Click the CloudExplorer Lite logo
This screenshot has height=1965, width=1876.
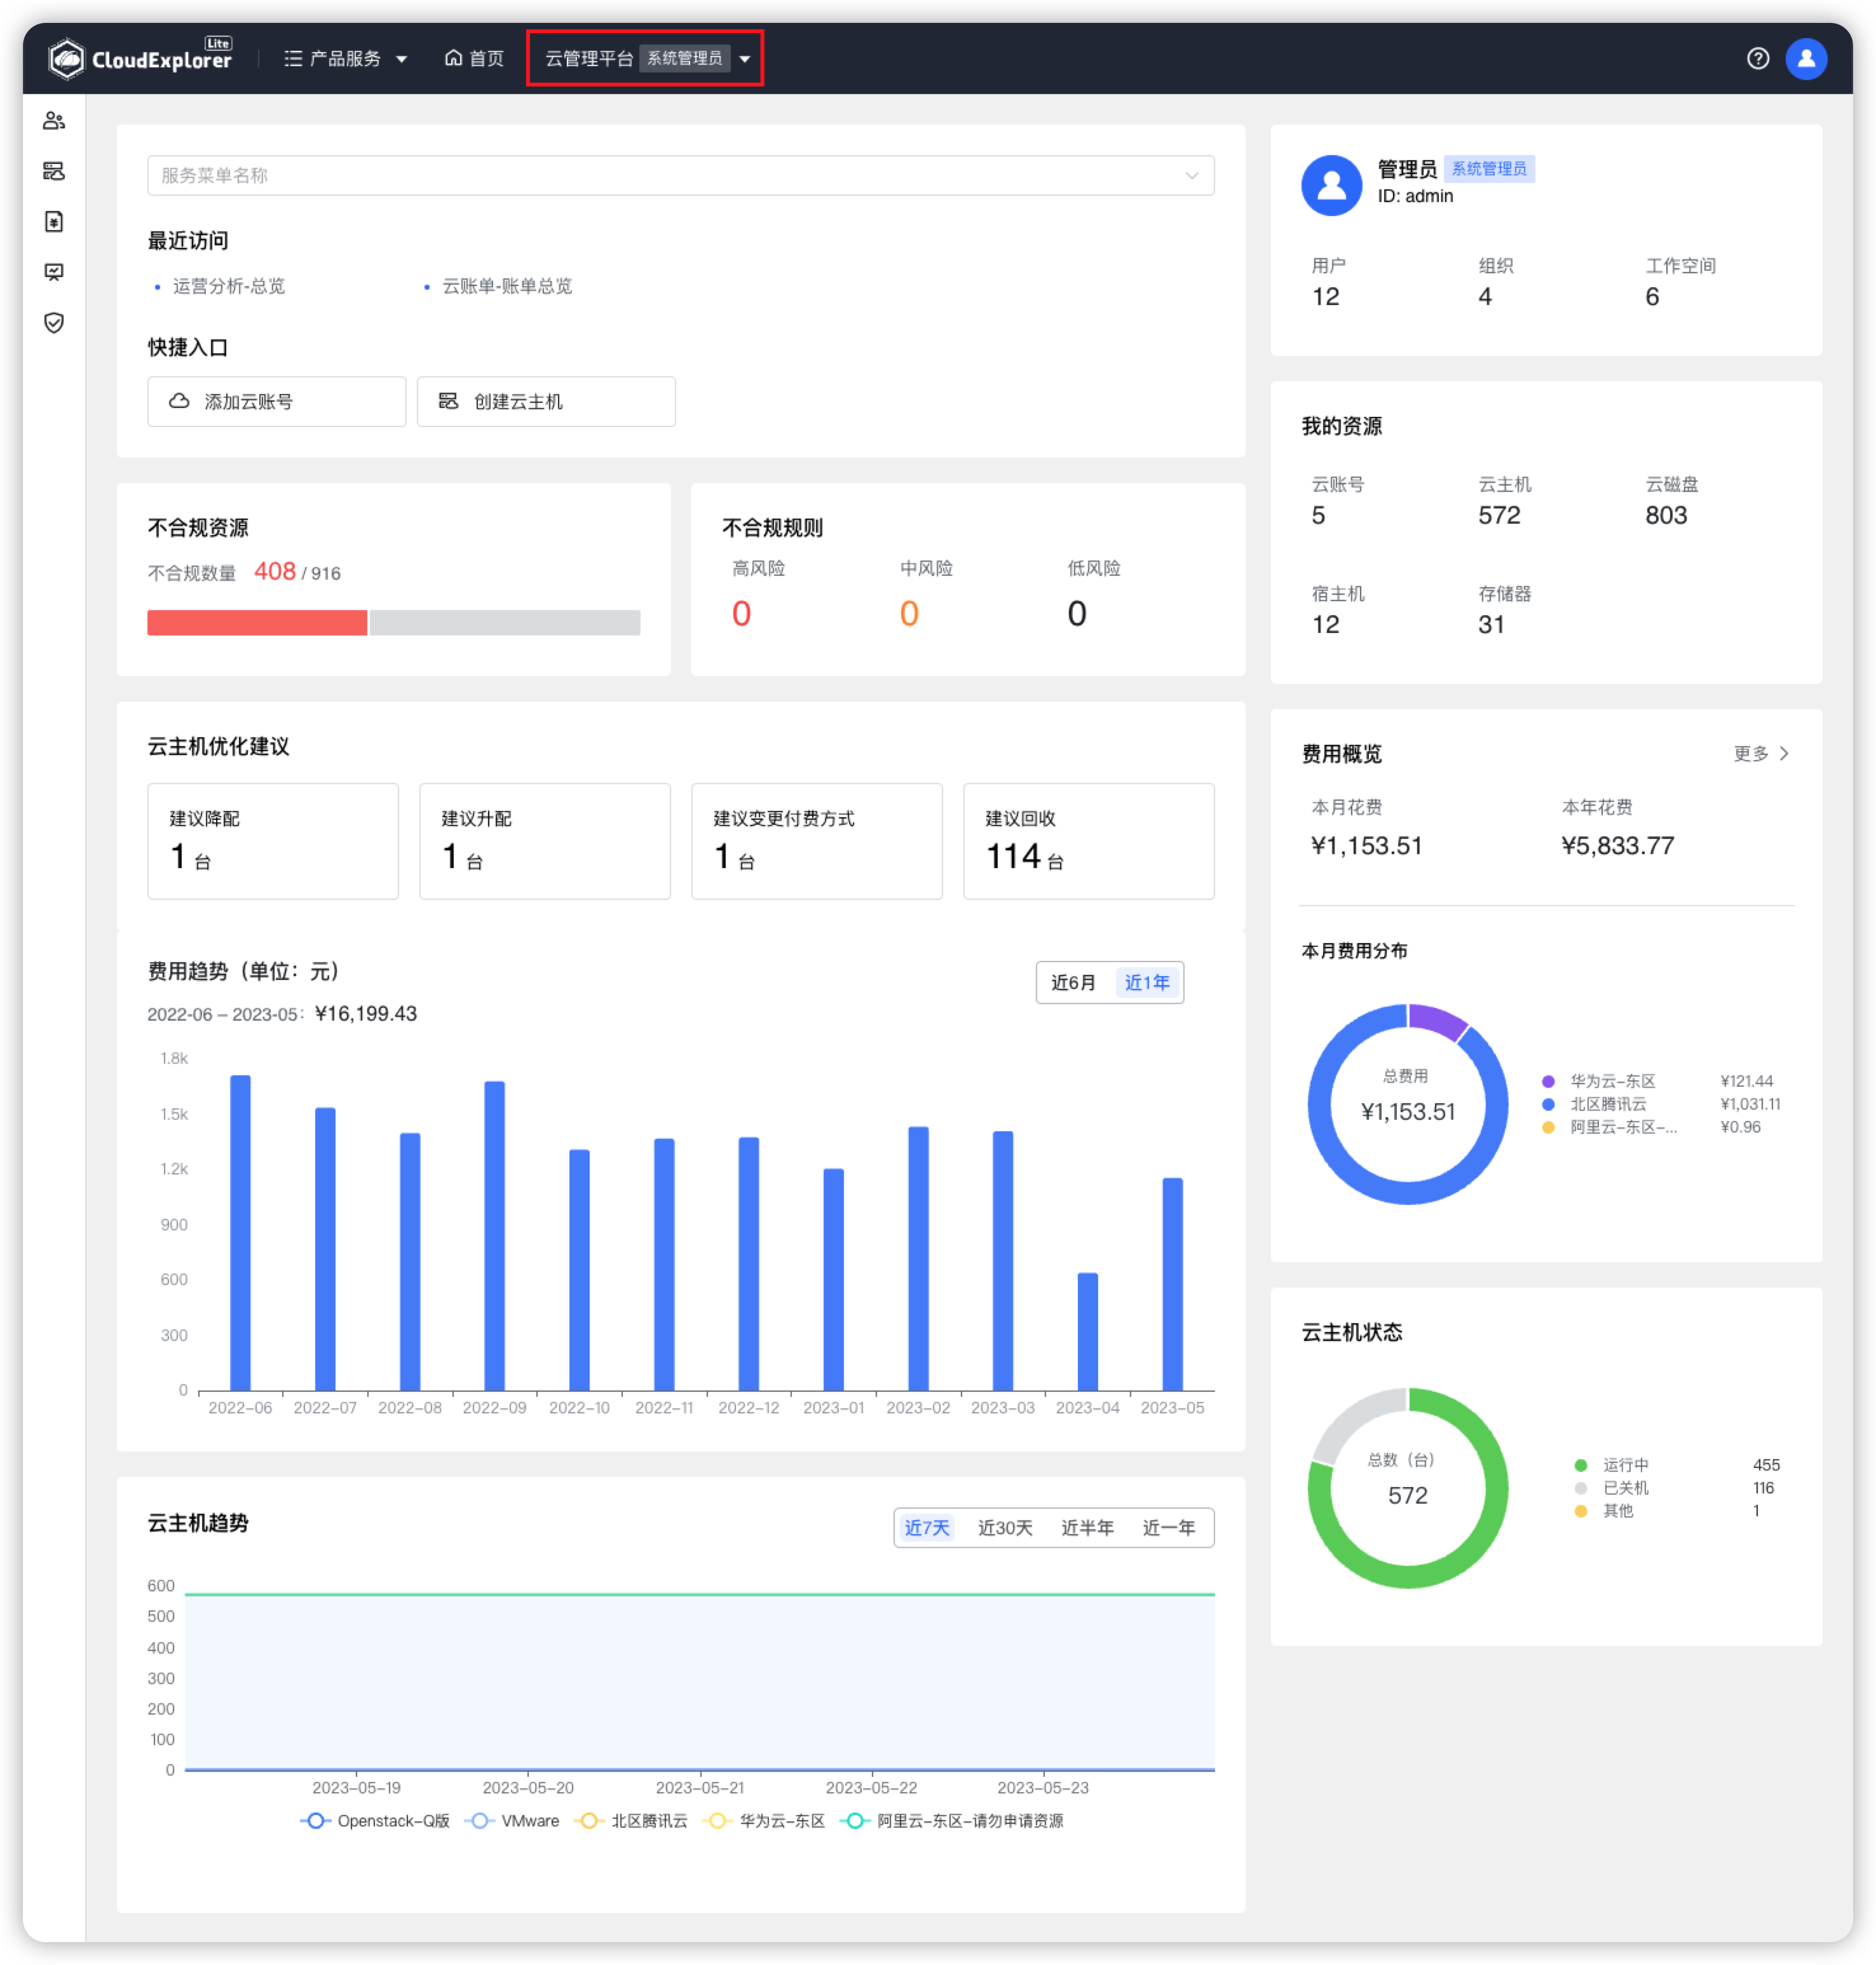140,58
